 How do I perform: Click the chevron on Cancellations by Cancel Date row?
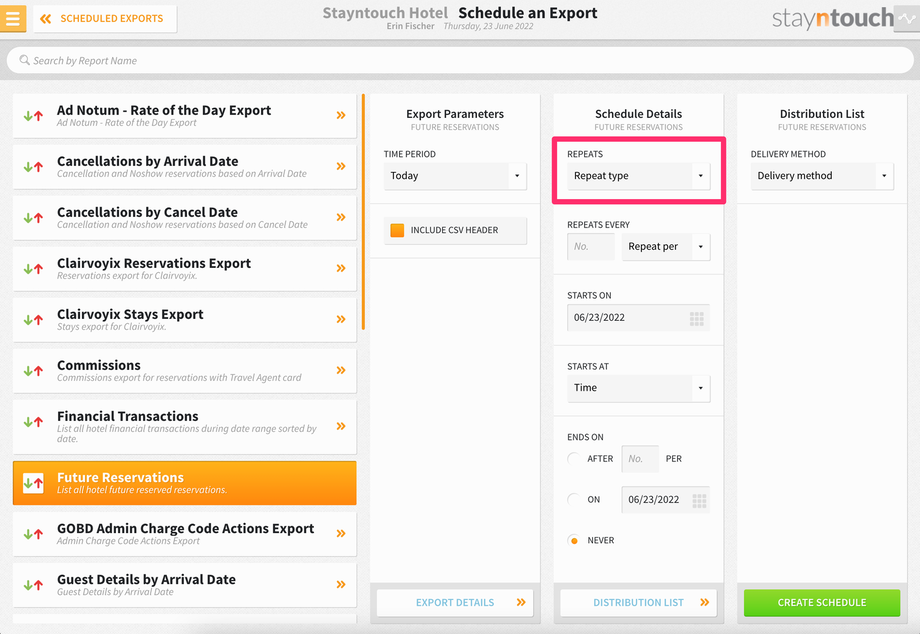(x=341, y=218)
